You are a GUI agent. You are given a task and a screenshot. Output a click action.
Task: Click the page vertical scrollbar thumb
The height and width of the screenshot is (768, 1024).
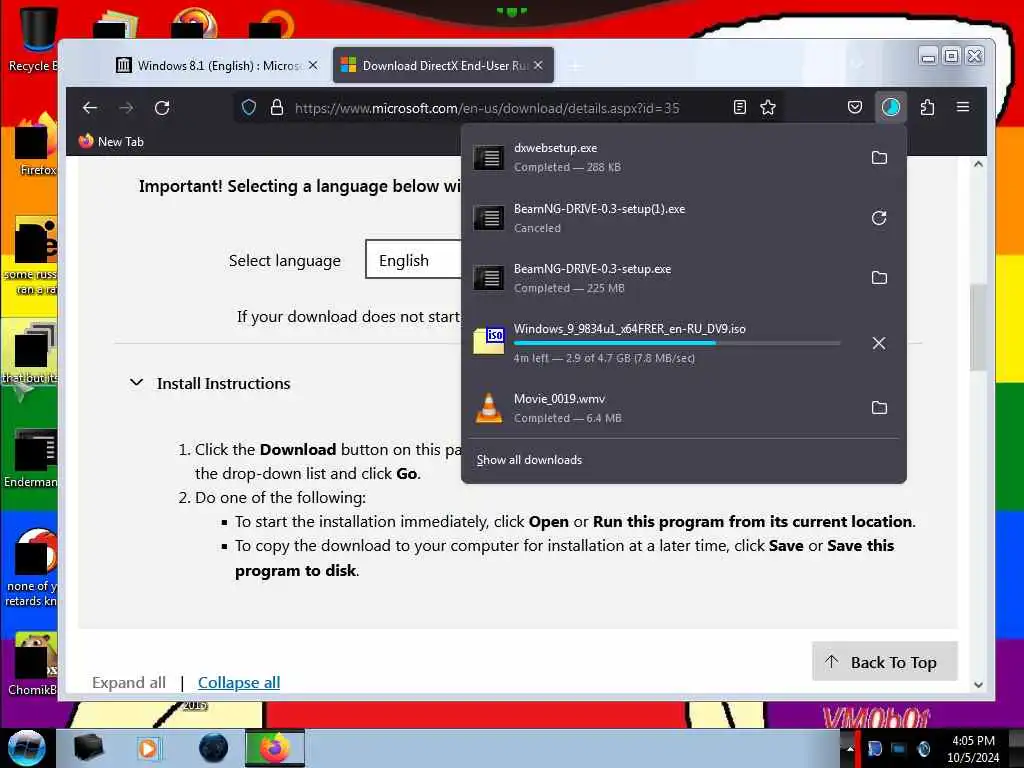pyautogui.click(x=978, y=327)
